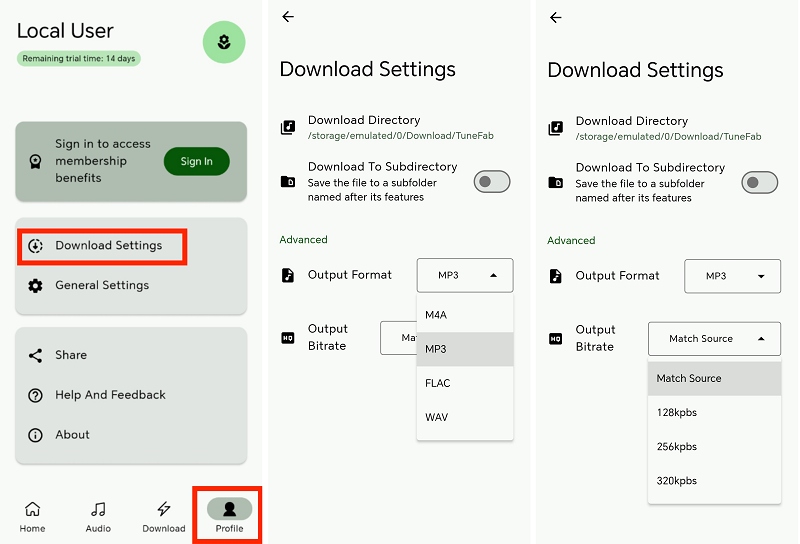Viewport: 800px width, 544px height.
Task: Tap the Audio music note icon
Action: coord(98,509)
